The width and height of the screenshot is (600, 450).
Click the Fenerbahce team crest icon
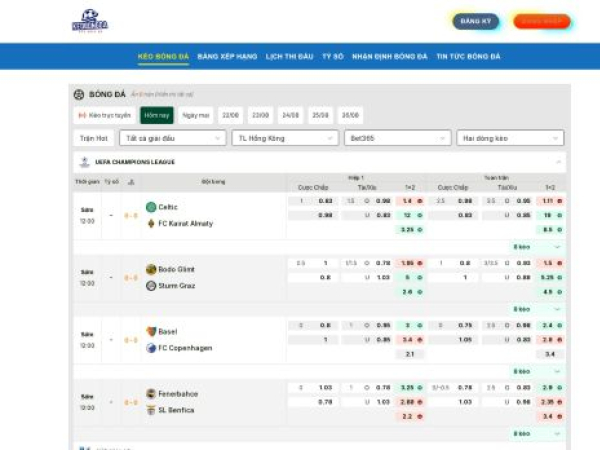coord(151,394)
